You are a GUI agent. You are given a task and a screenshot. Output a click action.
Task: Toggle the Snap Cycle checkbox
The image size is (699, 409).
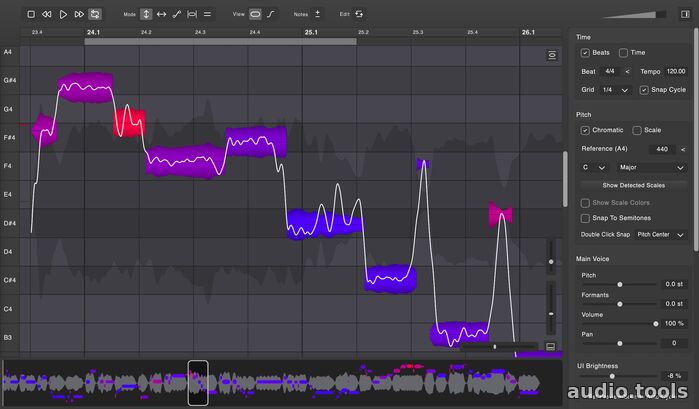645,90
